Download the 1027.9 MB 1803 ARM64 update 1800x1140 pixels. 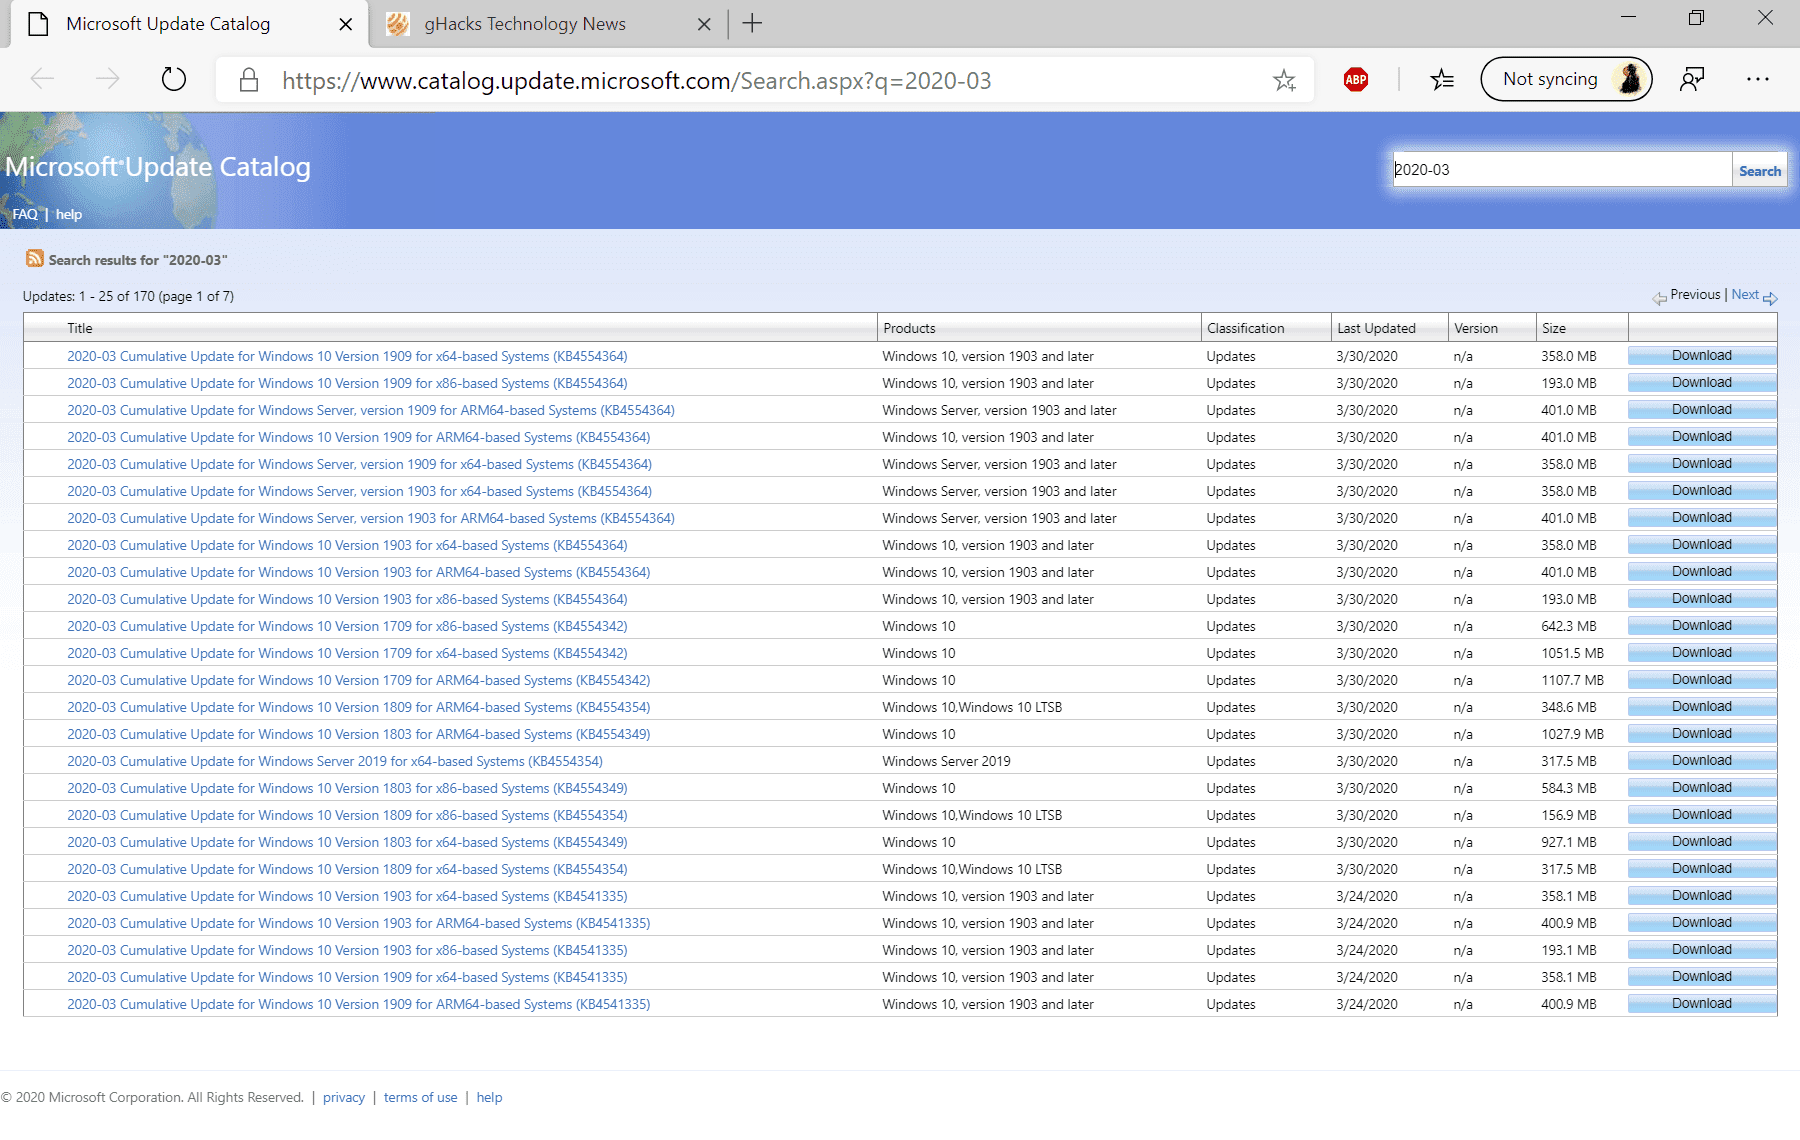(x=1702, y=733)
